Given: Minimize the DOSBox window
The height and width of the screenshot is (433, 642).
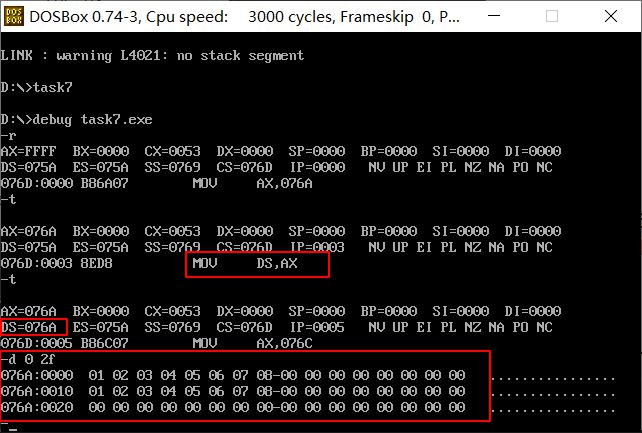Looking at the screenshot, I should tap(494, 16).
